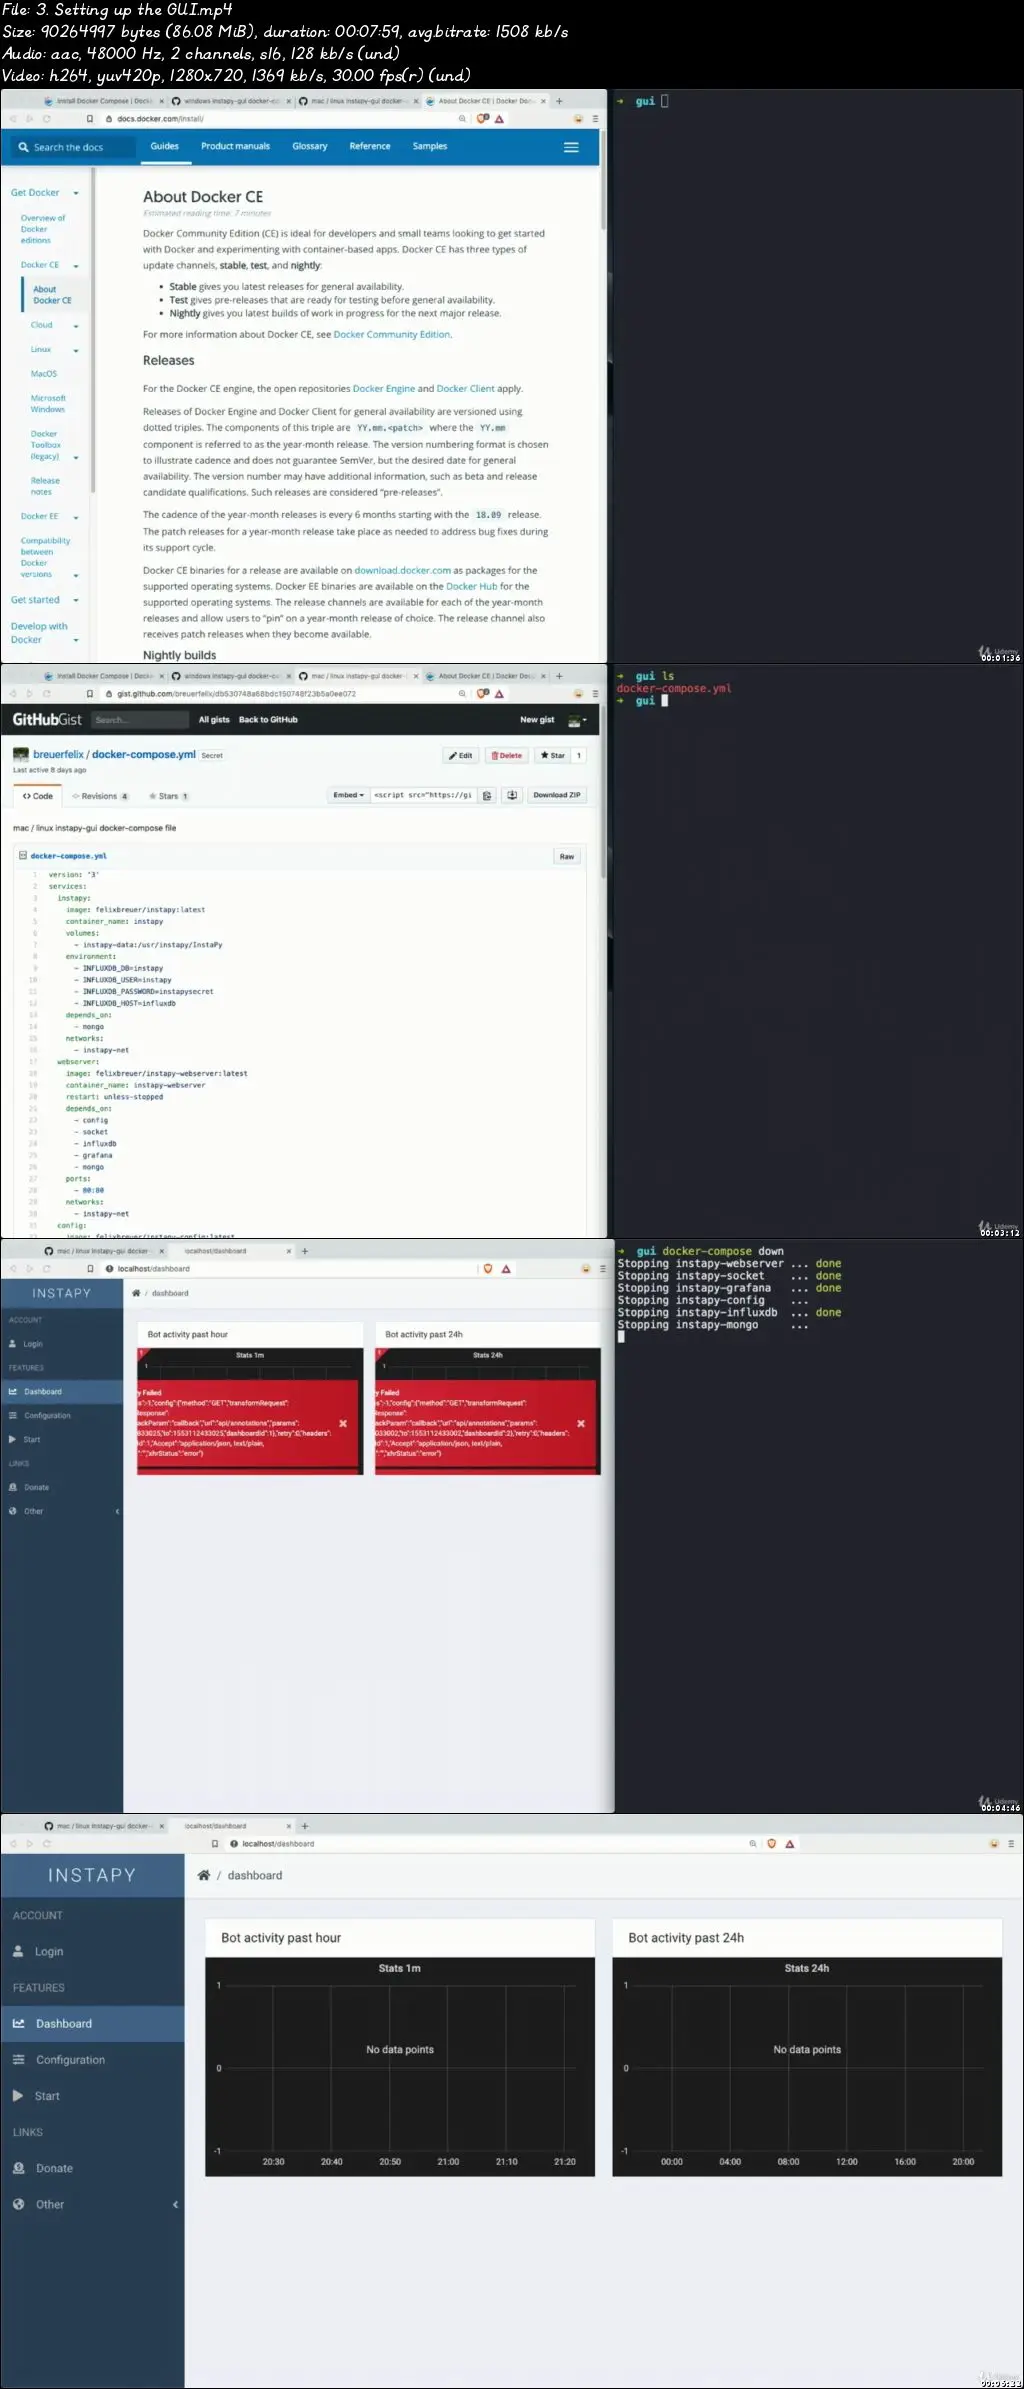Viewport: 1024px width, 2389px height.
Task: Click All gists link in GitHubGist header
Action: click(214, 720)
